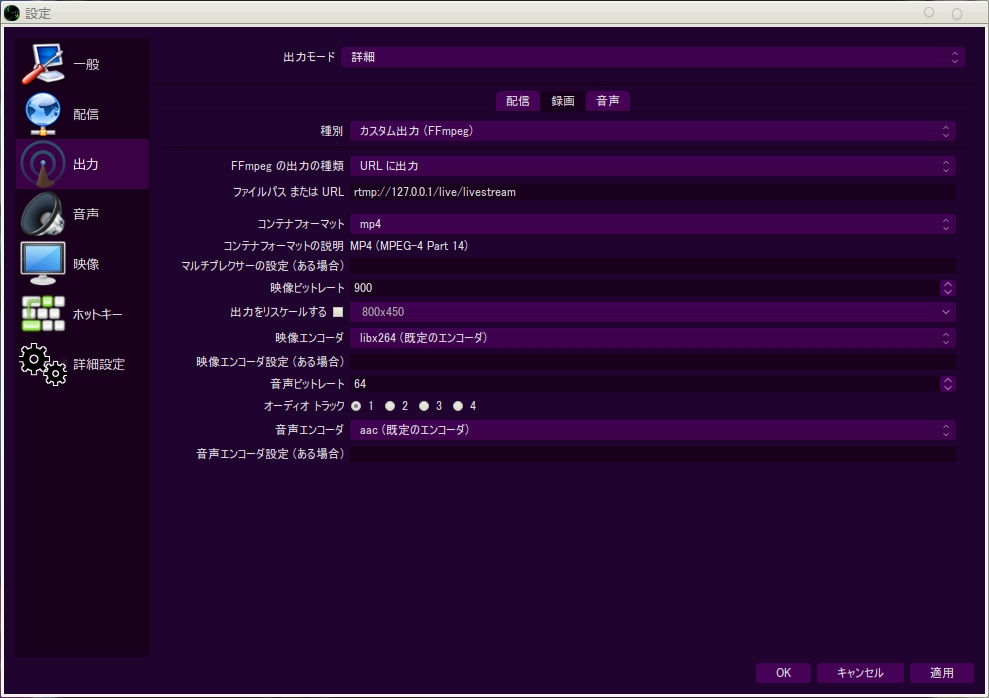Switch to the 録画 tab
The height and width of the screenshot is (698, 989).
[x=563, y=101]
